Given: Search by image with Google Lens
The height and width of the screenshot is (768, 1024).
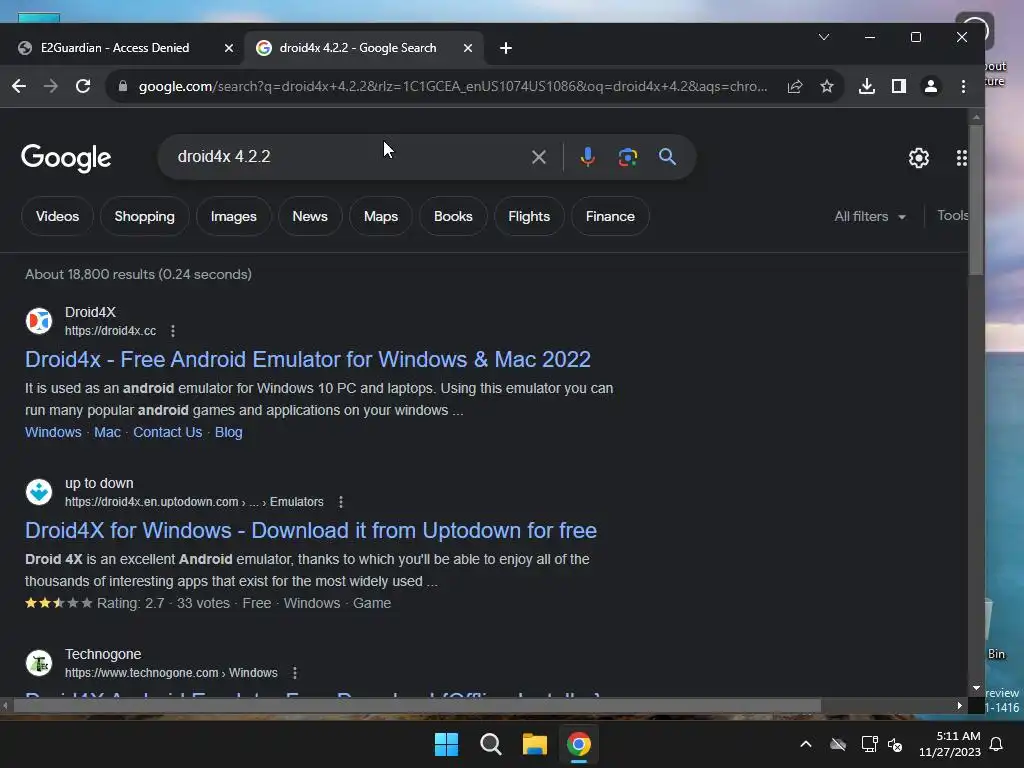Looking at the screenshot, I should (x=628, y=157).
